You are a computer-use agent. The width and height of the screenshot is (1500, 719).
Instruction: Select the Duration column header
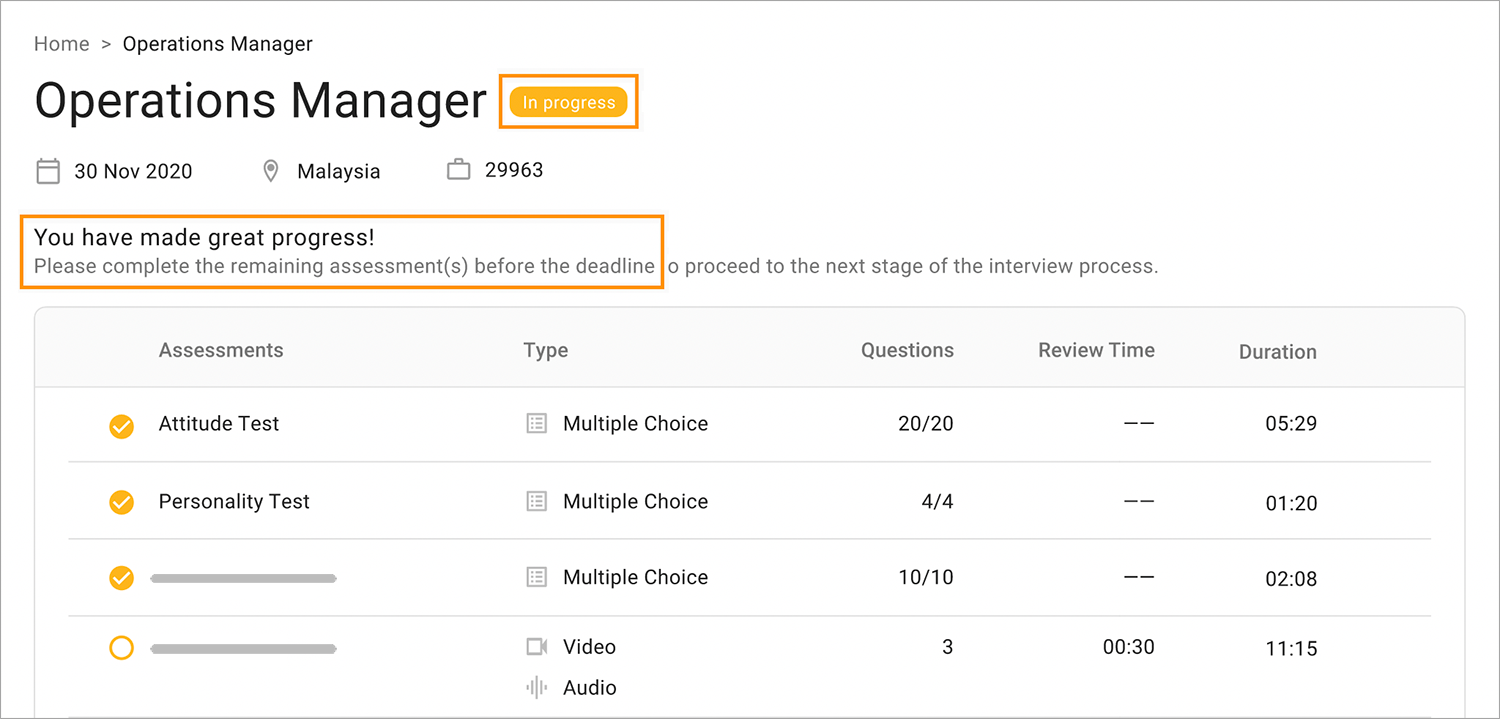1277,351
